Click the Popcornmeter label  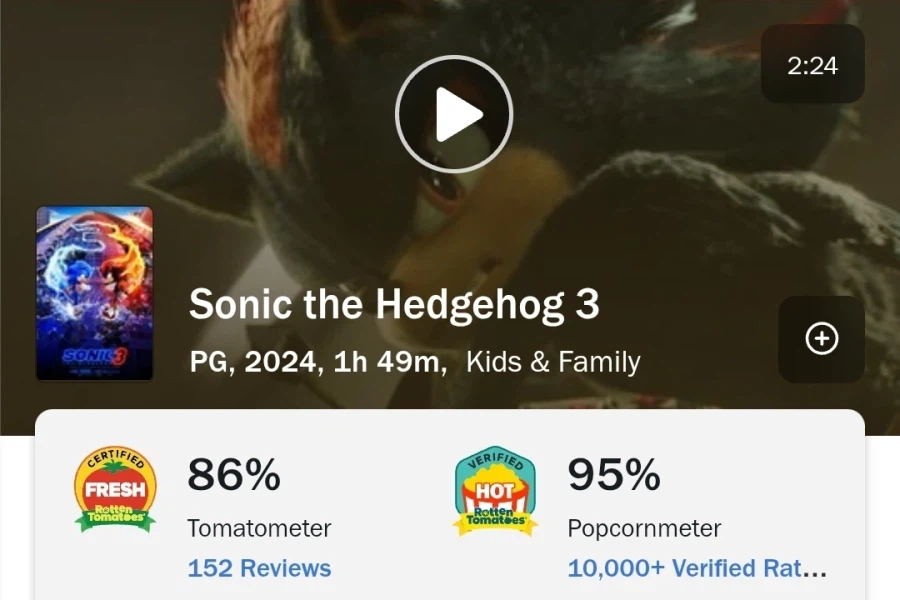(644, 528)
